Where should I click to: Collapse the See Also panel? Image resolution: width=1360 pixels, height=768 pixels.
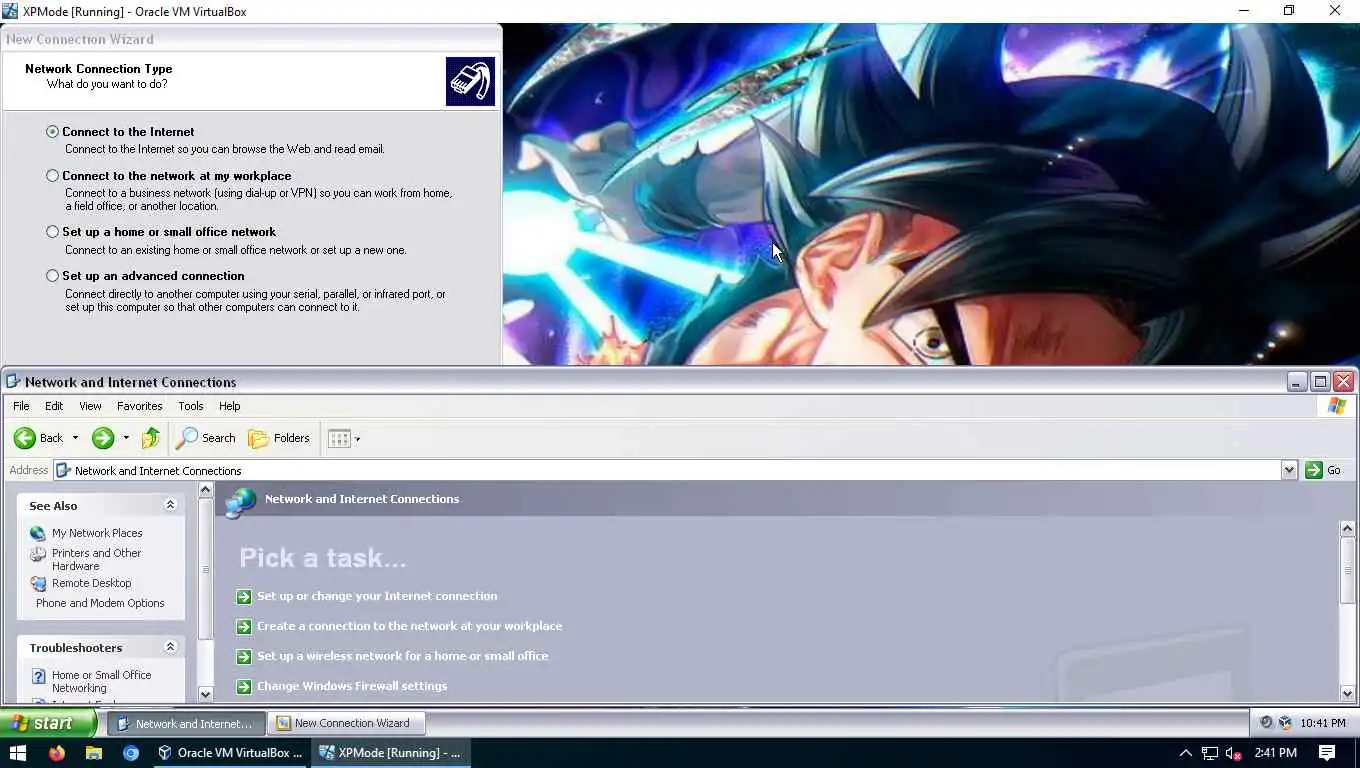(x=170, y=505)
